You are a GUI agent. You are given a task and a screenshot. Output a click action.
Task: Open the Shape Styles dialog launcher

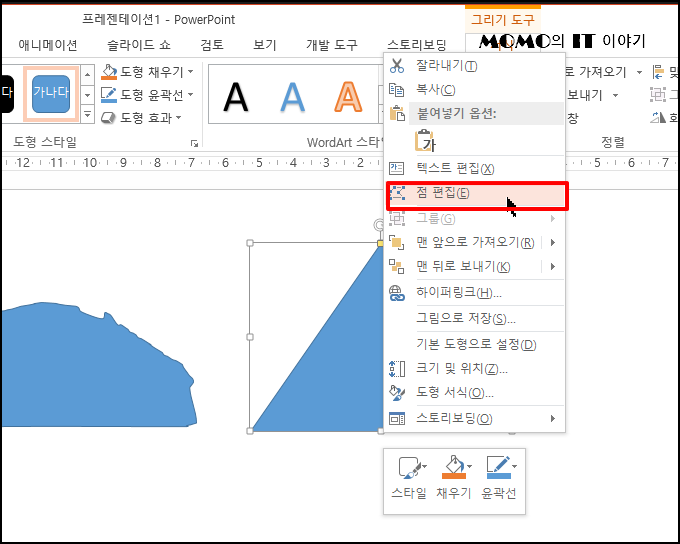(x=194, y=143)
